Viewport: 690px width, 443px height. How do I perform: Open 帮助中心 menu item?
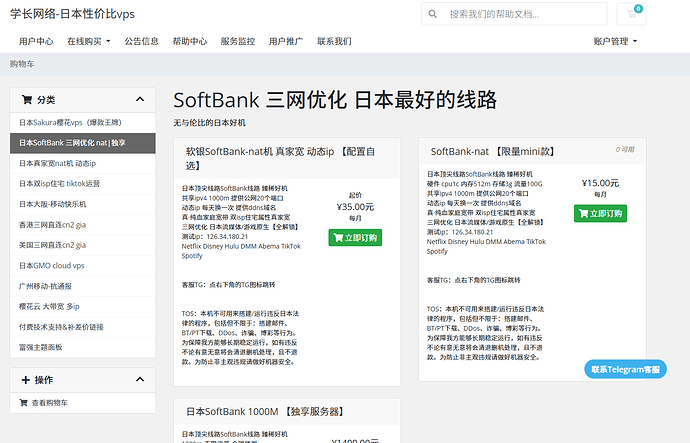(190, 41)
